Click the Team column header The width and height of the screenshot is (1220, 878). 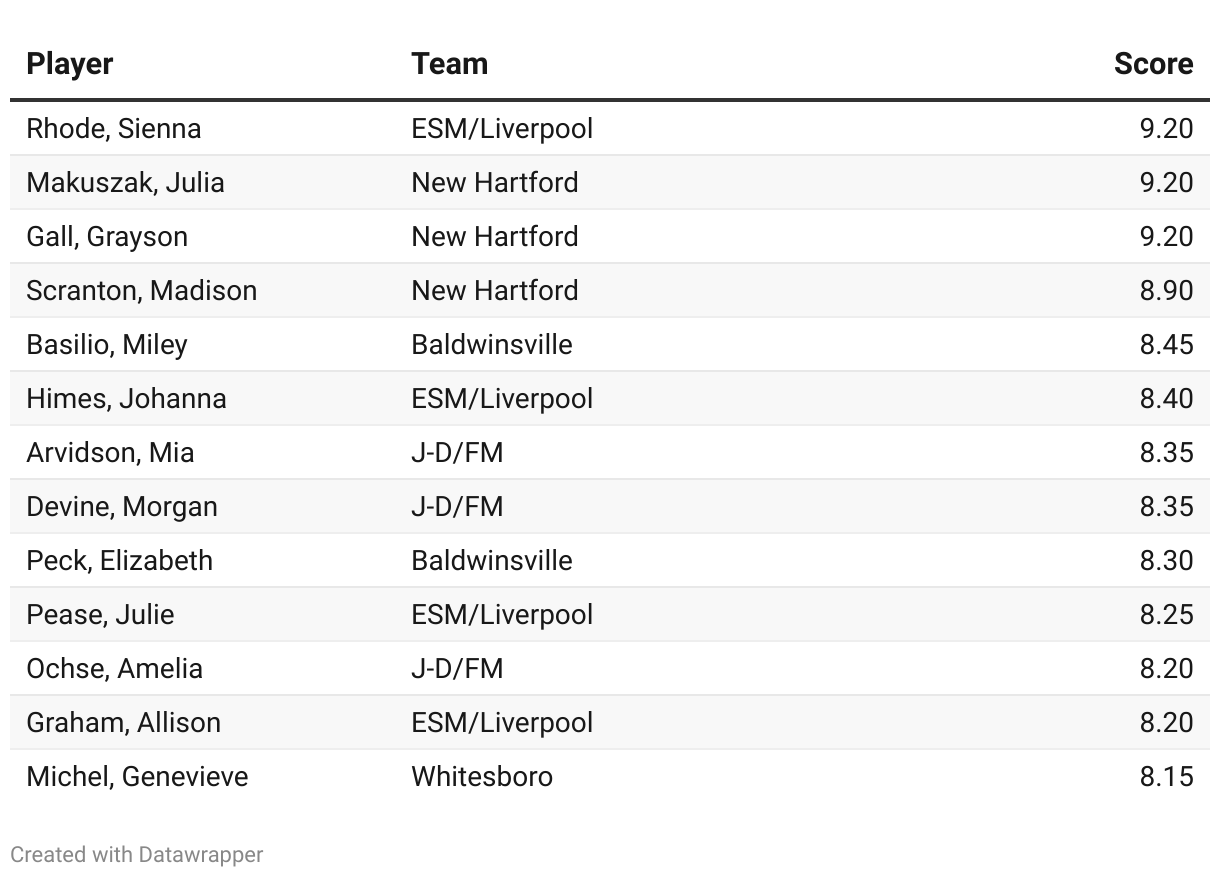tap(449, 64)
